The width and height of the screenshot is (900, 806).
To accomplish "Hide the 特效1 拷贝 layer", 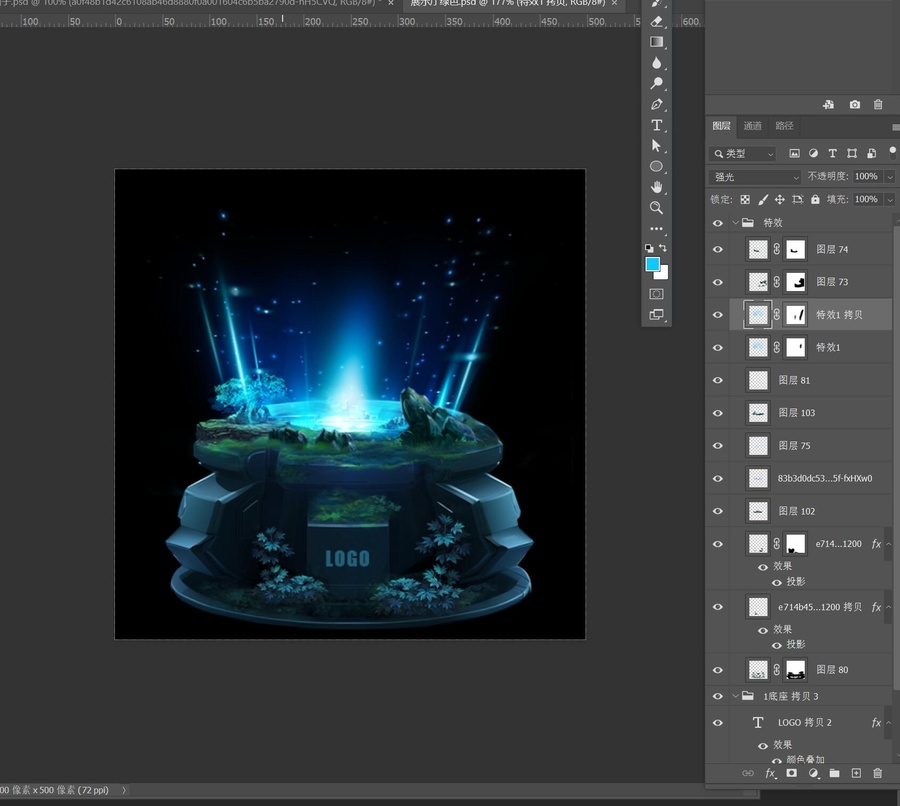I will pos(717,315).
